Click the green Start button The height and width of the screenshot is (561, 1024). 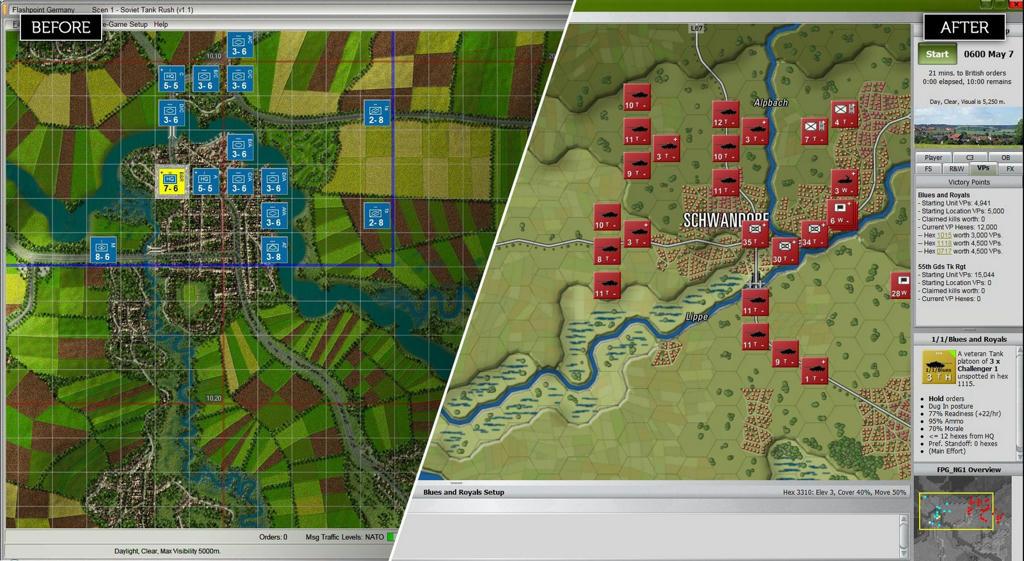pos(937,54)
